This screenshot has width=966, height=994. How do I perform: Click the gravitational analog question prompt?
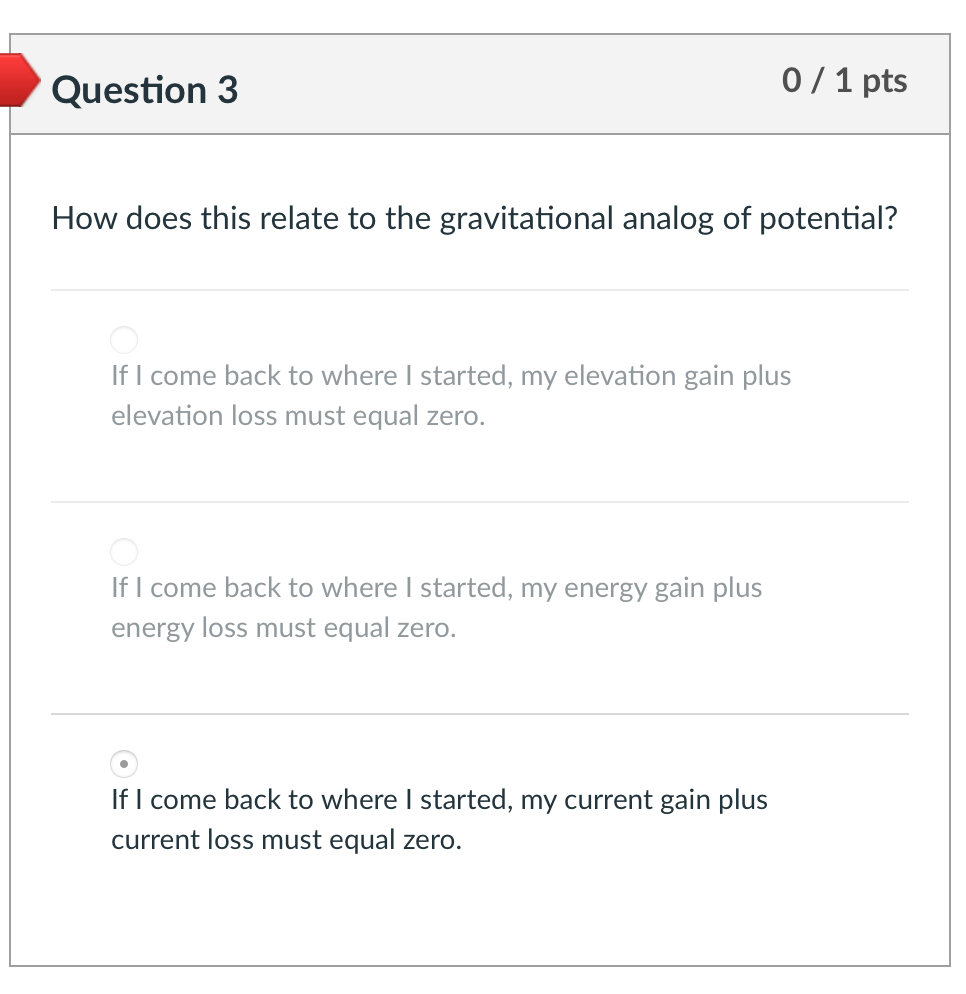click(x=475, y=218)
